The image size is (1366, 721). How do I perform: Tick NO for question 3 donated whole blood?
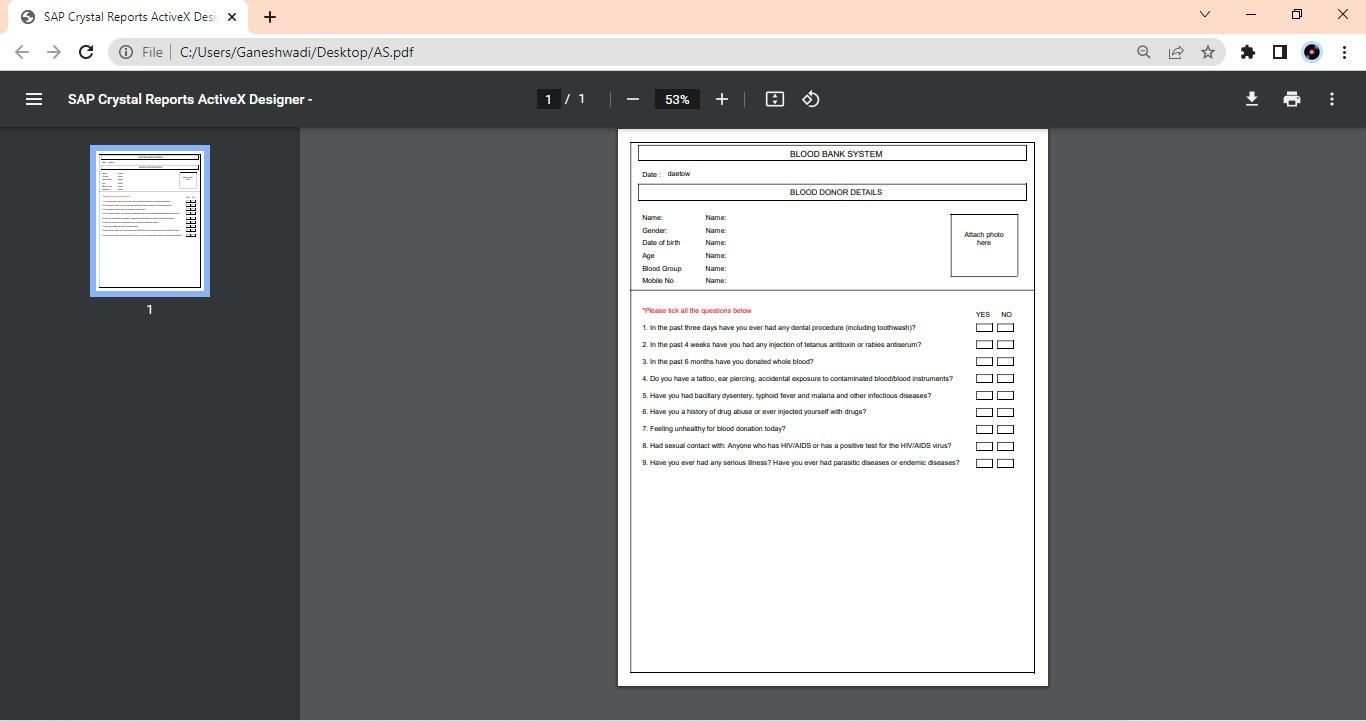pyautogui.click(x=1005, y=362)
